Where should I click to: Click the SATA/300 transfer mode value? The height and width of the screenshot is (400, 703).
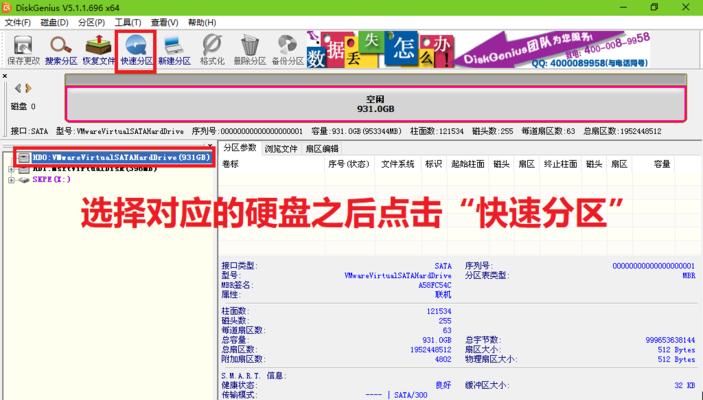410,395
